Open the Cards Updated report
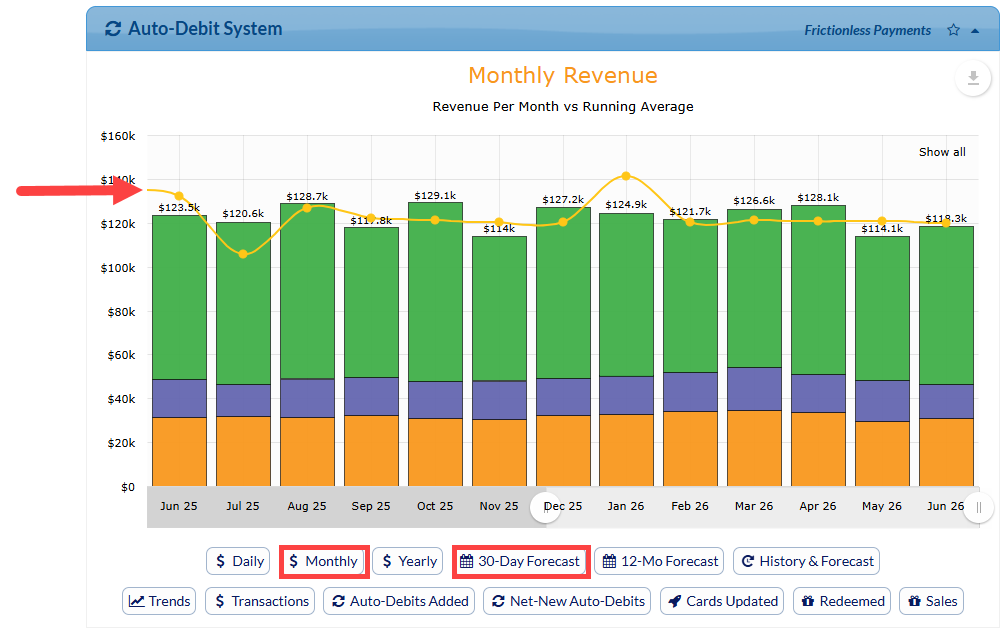Image resolution: width=1008 pixels, height=635 pixels. (722, 601)
